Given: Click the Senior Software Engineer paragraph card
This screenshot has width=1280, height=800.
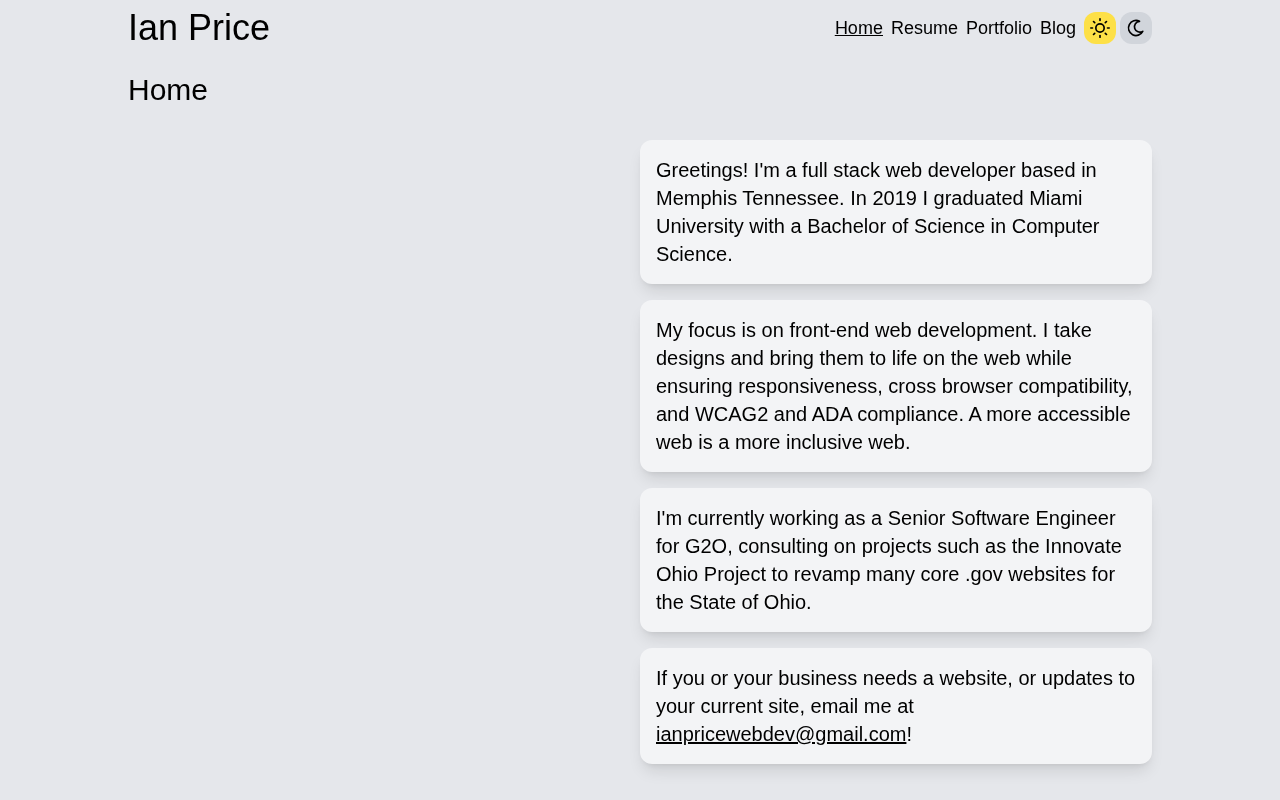Looking at the screenshot, I should click(x=895, y=560).
